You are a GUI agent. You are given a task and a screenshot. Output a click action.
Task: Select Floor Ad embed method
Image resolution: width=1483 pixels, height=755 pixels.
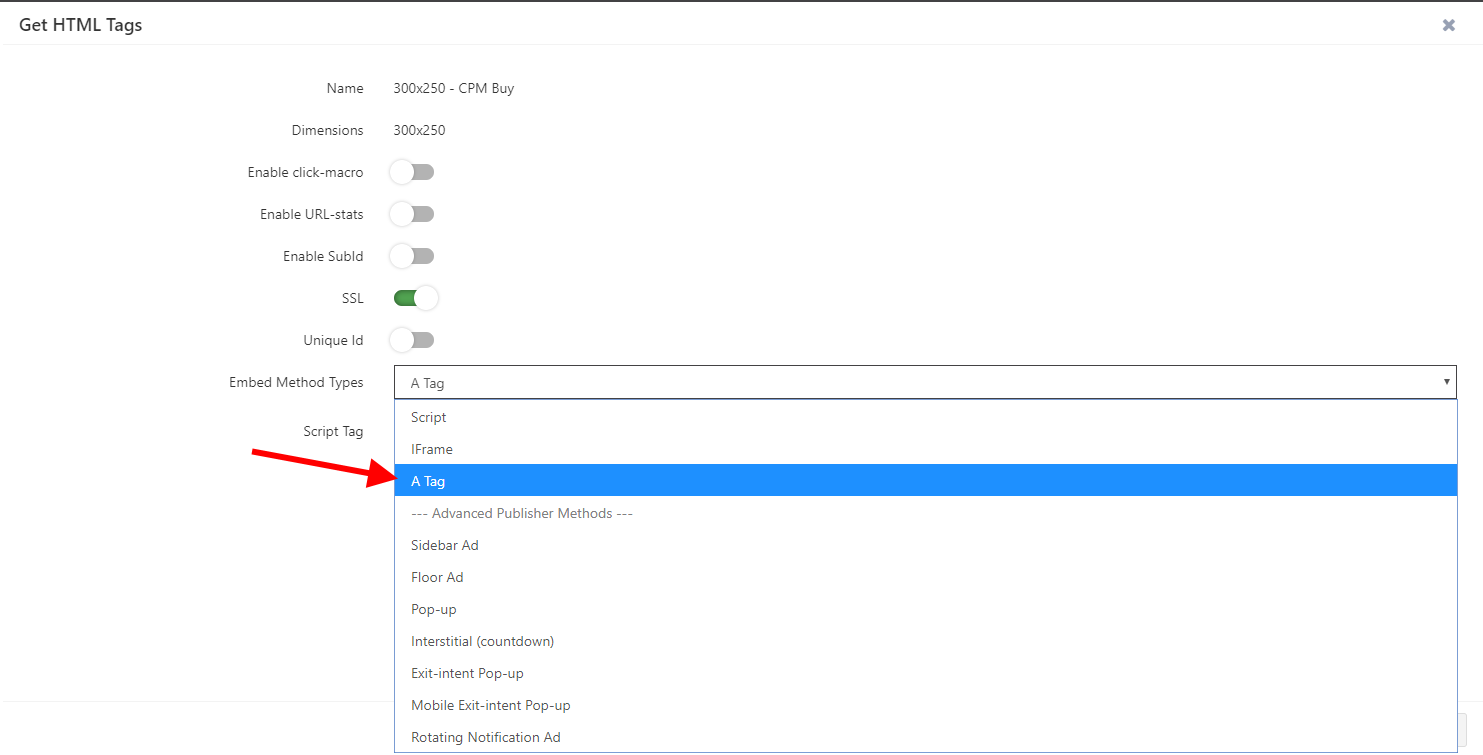(x=926, y=577)
